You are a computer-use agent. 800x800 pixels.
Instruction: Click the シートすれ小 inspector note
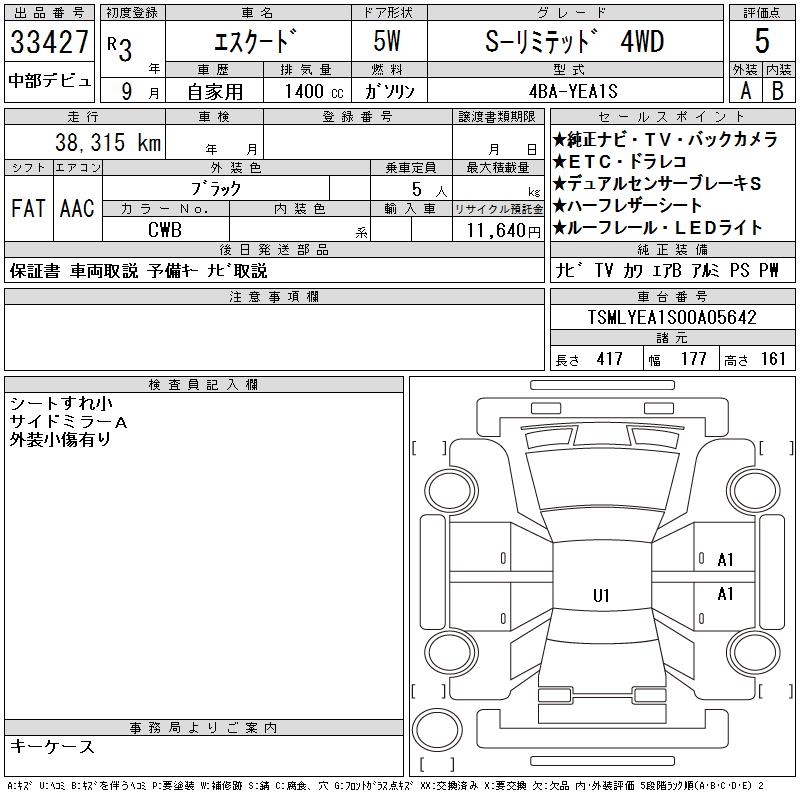(x=61, y=404)
